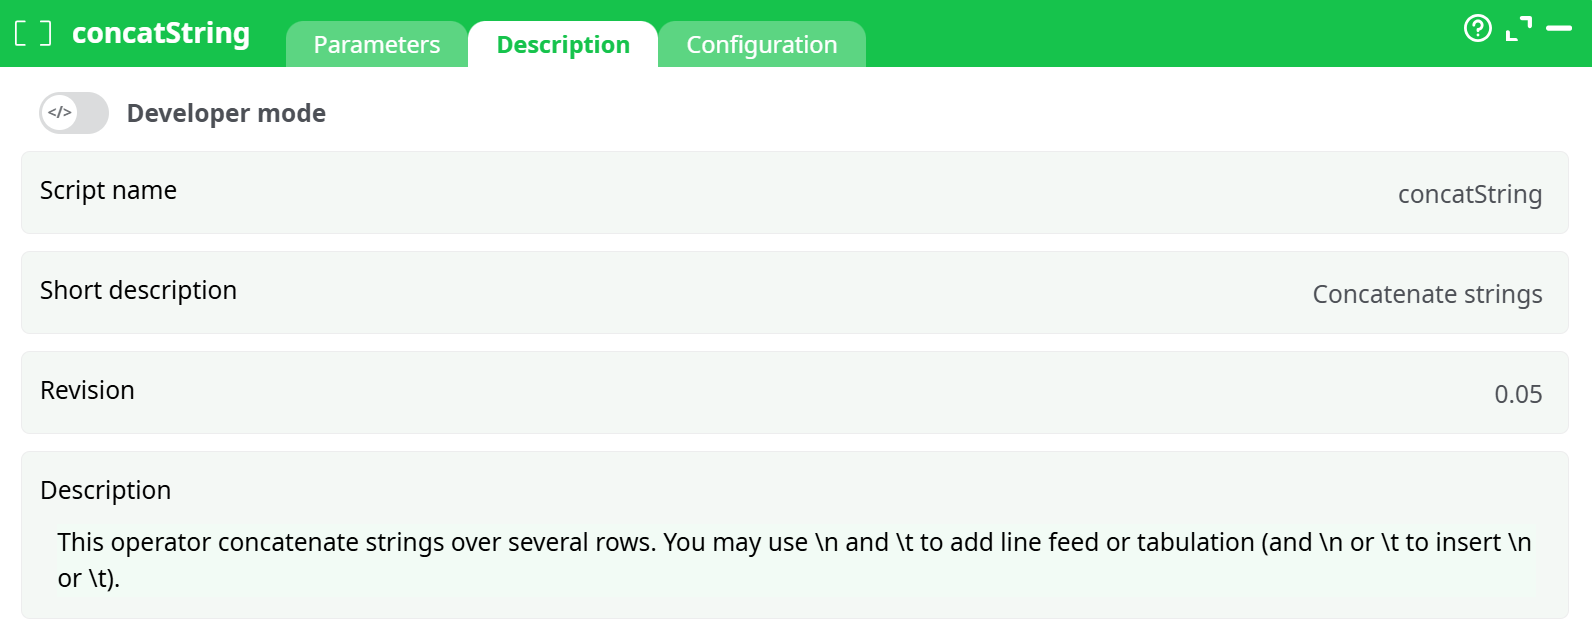Click the concatString title in header
The width and height of the screenshot is (1592, 640).
click(161, 33)
